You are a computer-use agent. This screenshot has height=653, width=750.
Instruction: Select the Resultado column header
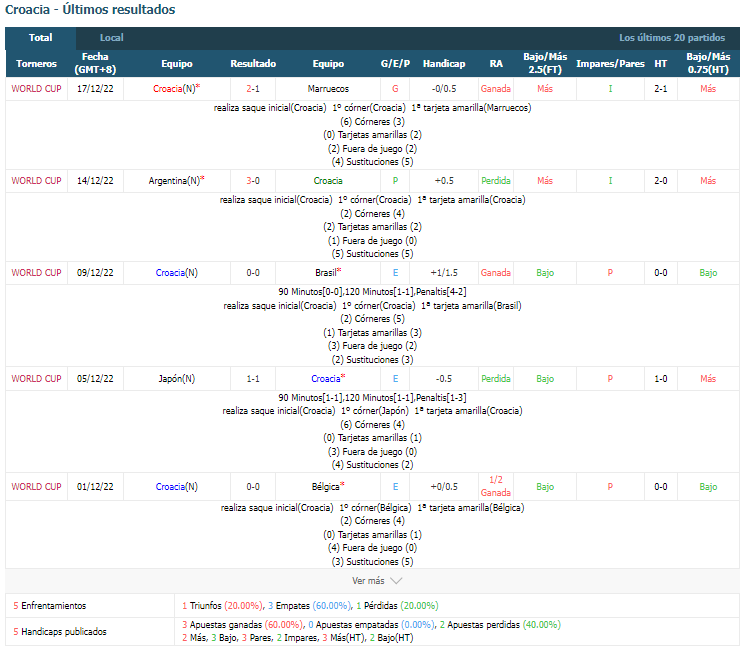pyautogui.click(x=253, y=64)
